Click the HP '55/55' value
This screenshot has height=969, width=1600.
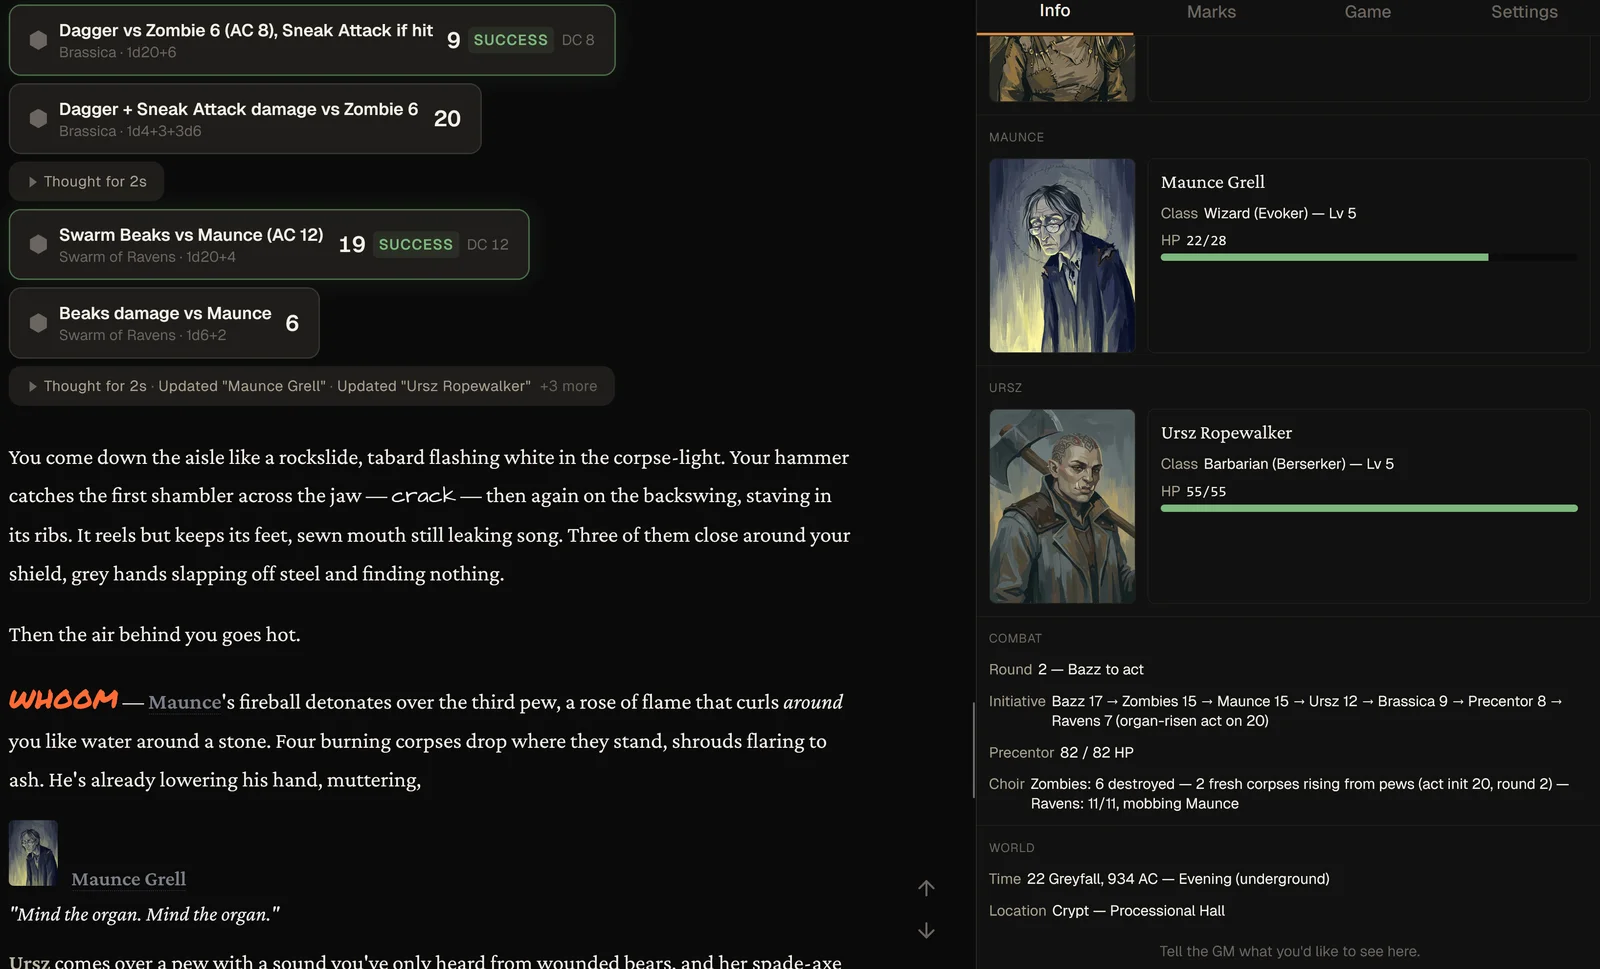click(x=1206, y=492)
